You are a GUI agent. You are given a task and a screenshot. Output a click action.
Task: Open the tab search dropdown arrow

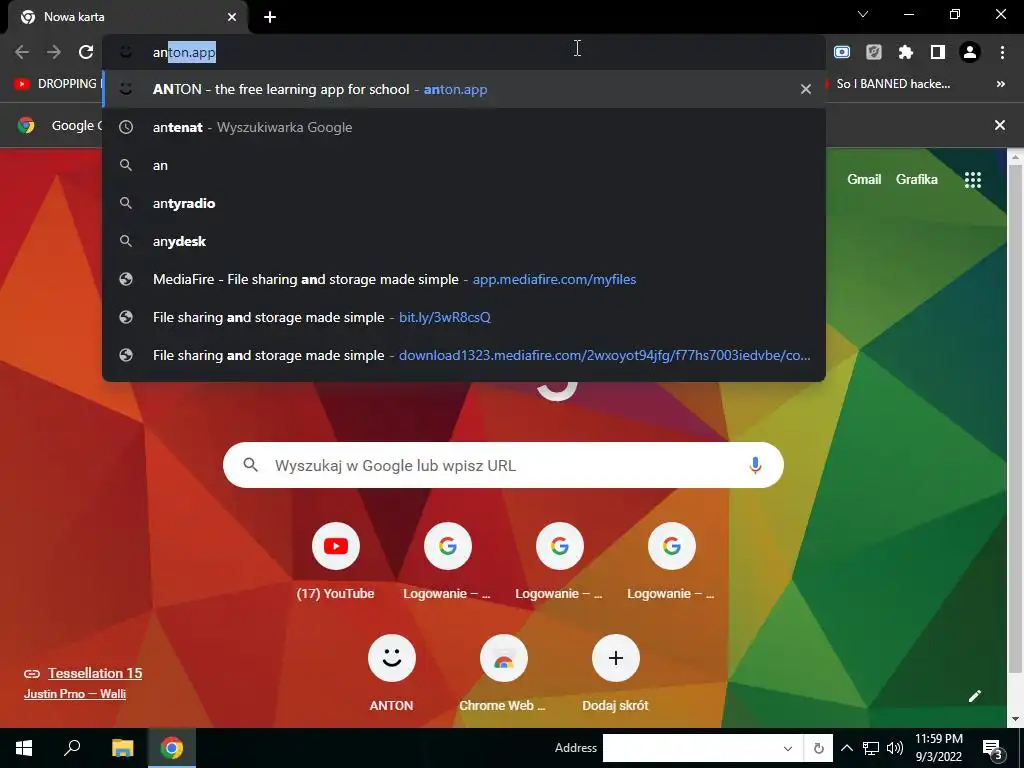click(863, 14)
